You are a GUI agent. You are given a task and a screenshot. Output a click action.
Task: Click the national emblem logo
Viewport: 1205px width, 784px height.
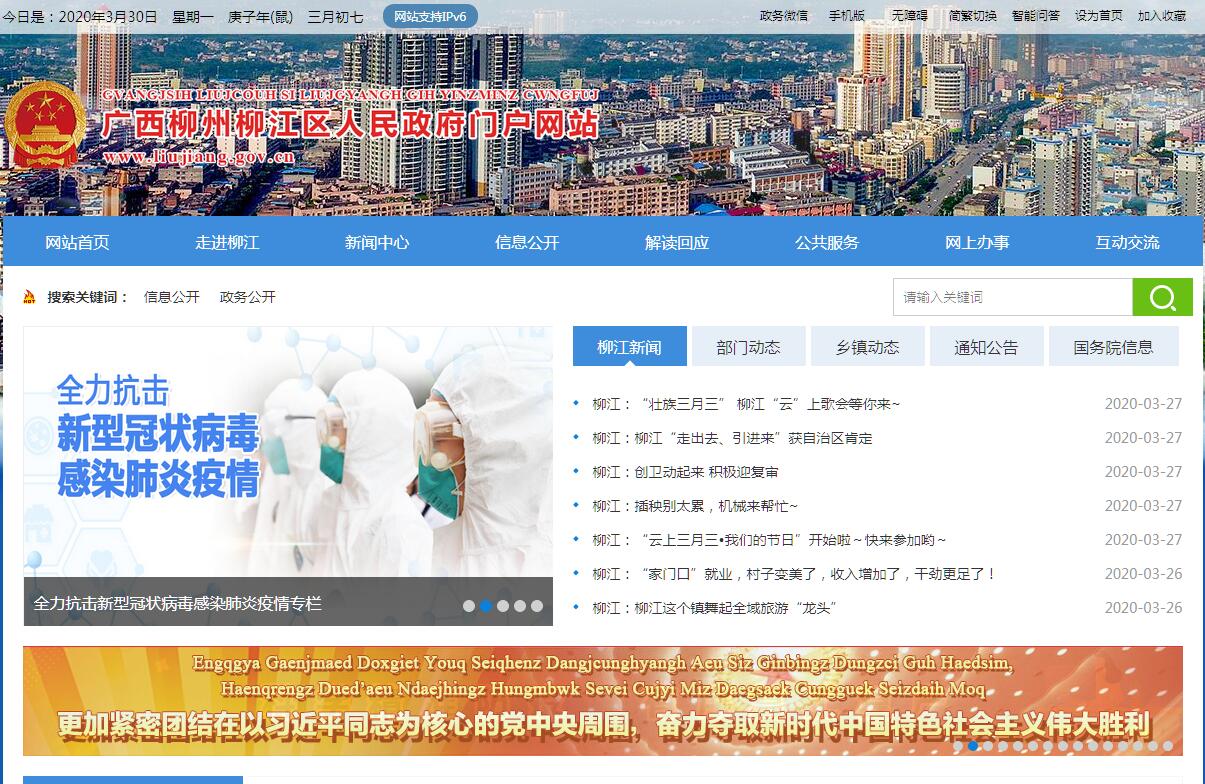click(x=44, y=127)
